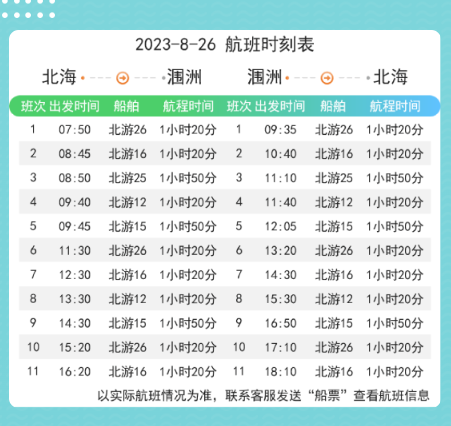This screenshot has width=451, height=426.
Task: Click the ship 北游25 in the 11:10 row
Action: [x=334, y=178]
